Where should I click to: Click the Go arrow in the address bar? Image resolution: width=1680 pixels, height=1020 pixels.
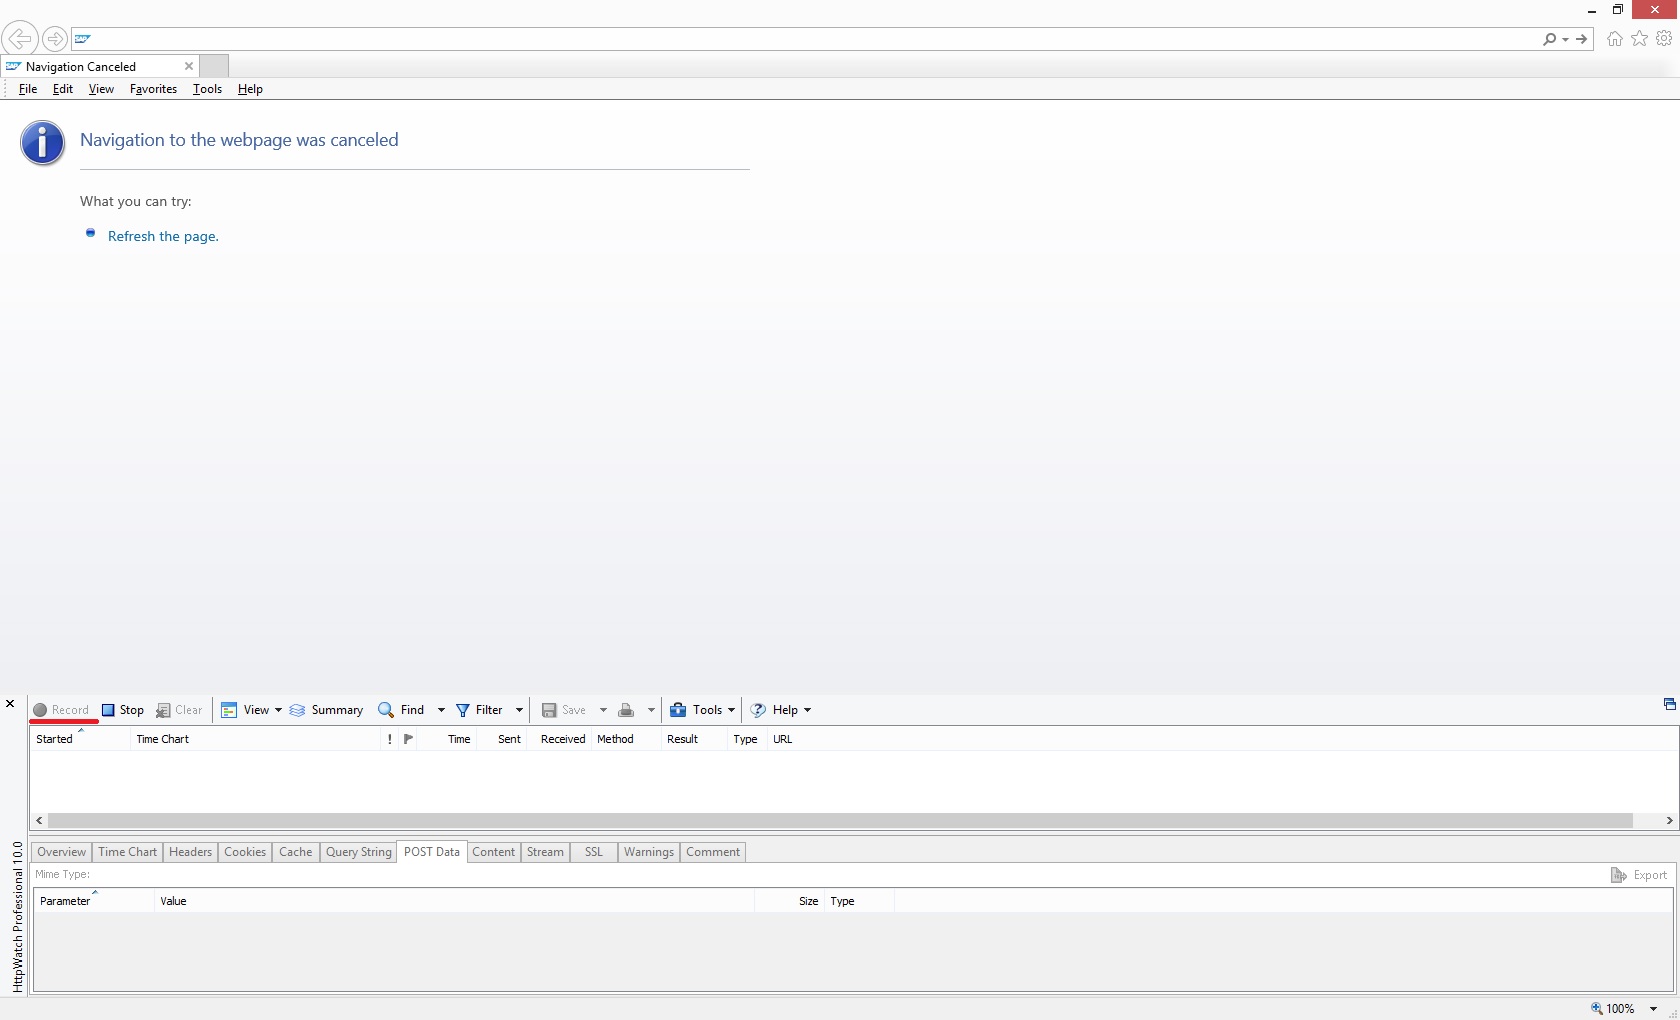tap(1582, 39)
